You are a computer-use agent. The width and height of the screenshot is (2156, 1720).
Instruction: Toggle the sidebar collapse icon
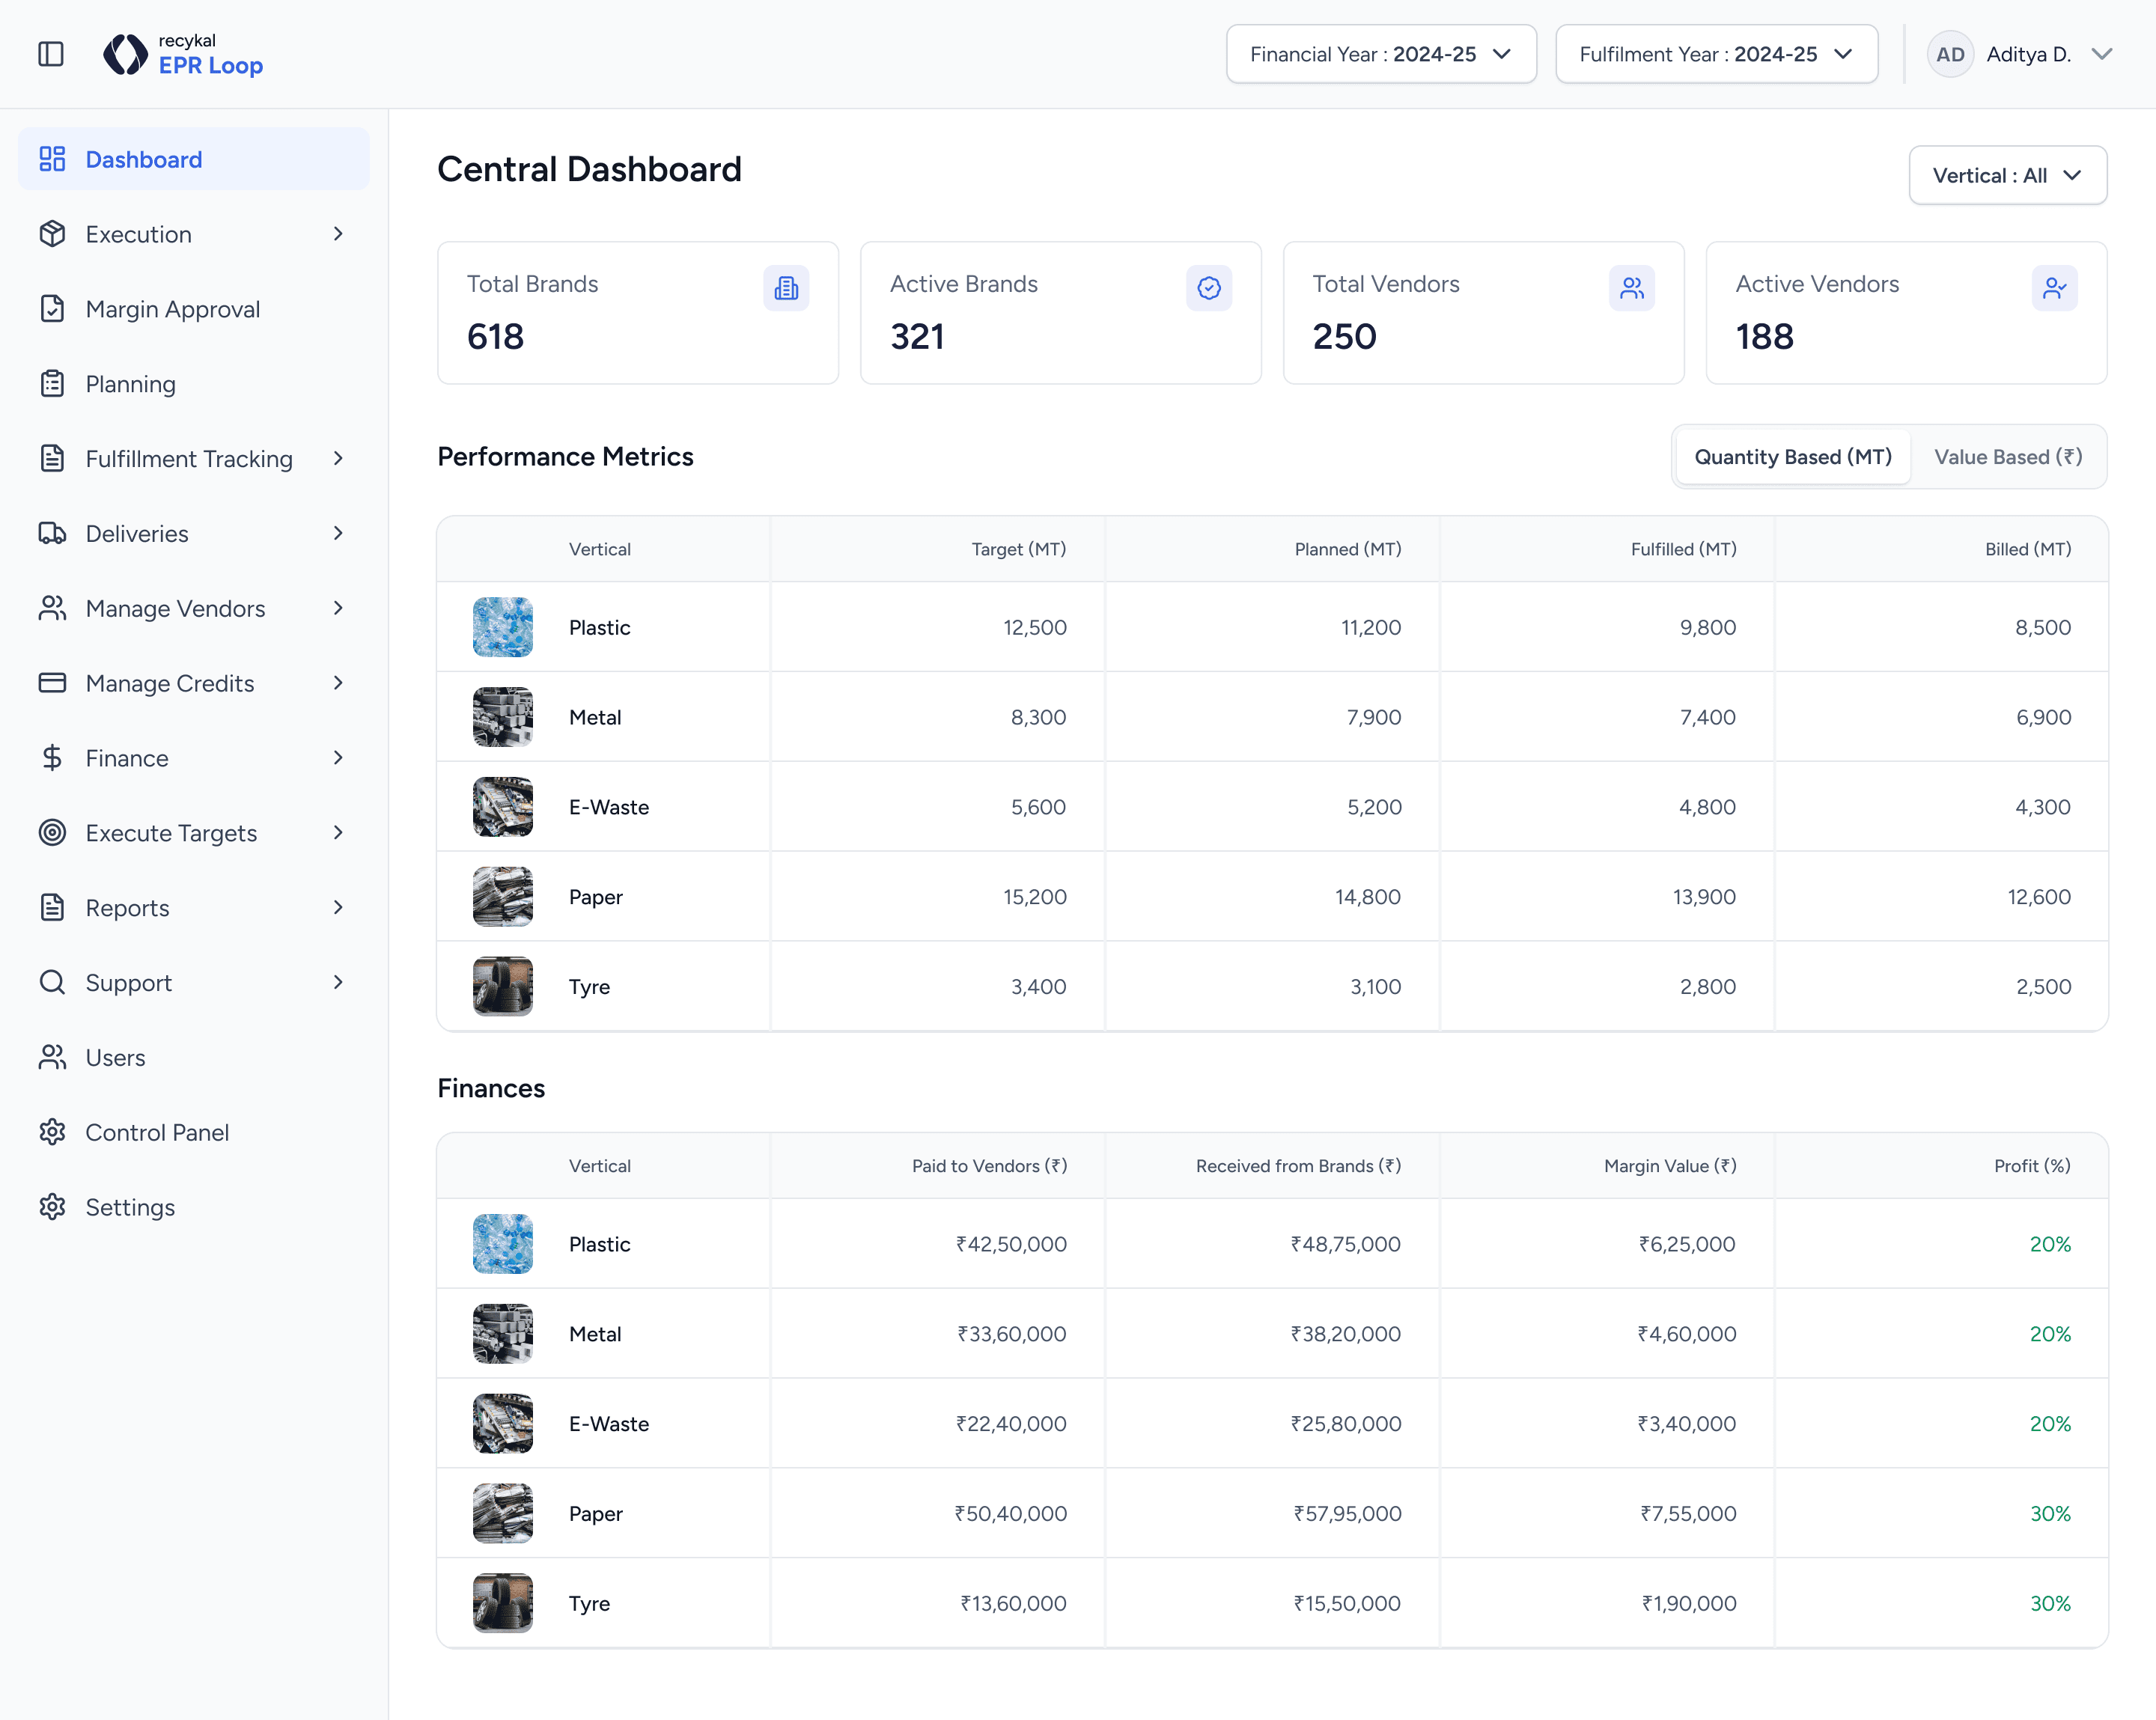click(x=51, y=54)
